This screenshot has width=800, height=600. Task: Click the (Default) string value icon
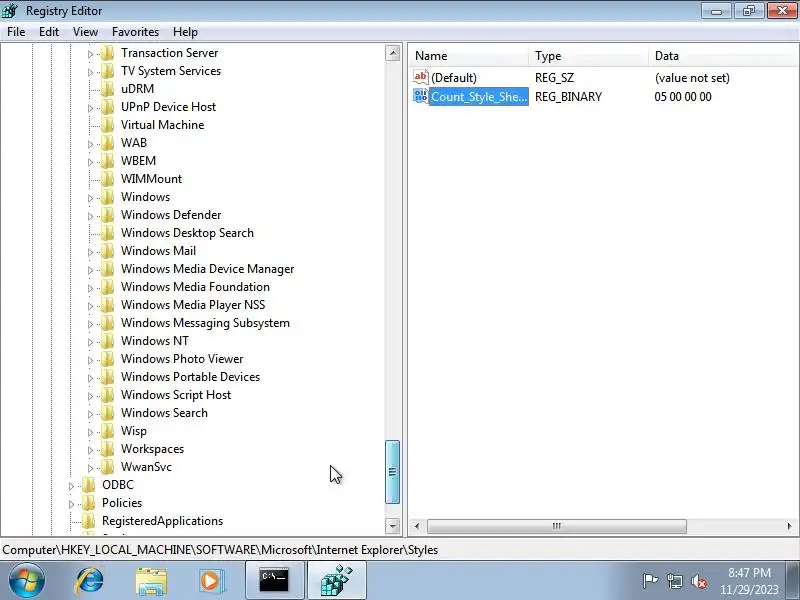(420, 77)
